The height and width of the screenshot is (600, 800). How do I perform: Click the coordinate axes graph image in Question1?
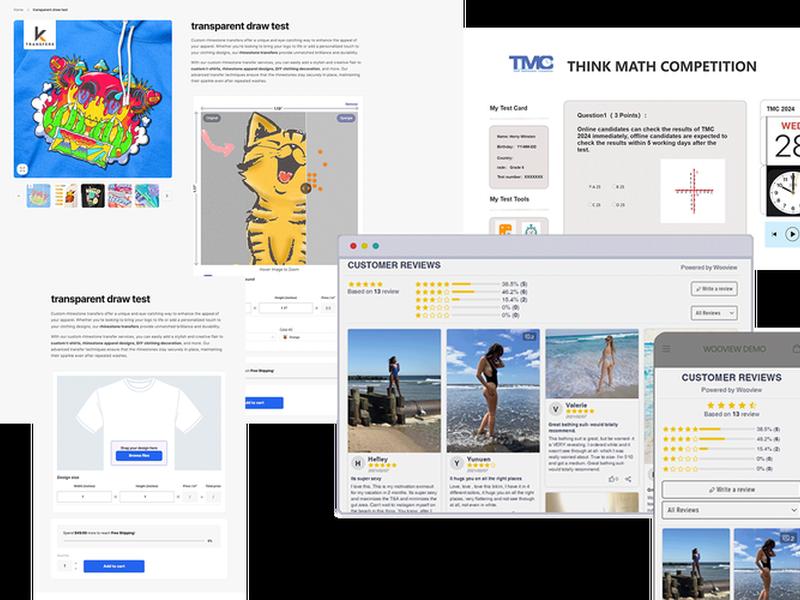point(692,191)
